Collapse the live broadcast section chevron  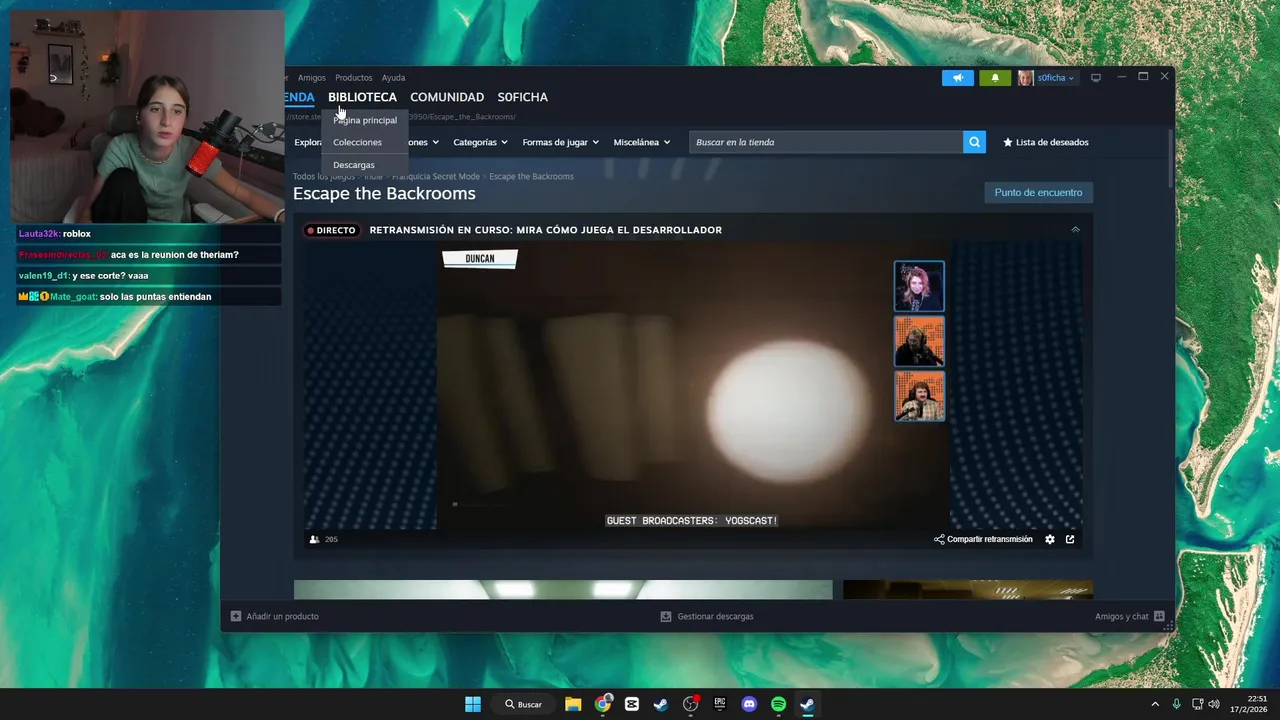click(1075, 230)
